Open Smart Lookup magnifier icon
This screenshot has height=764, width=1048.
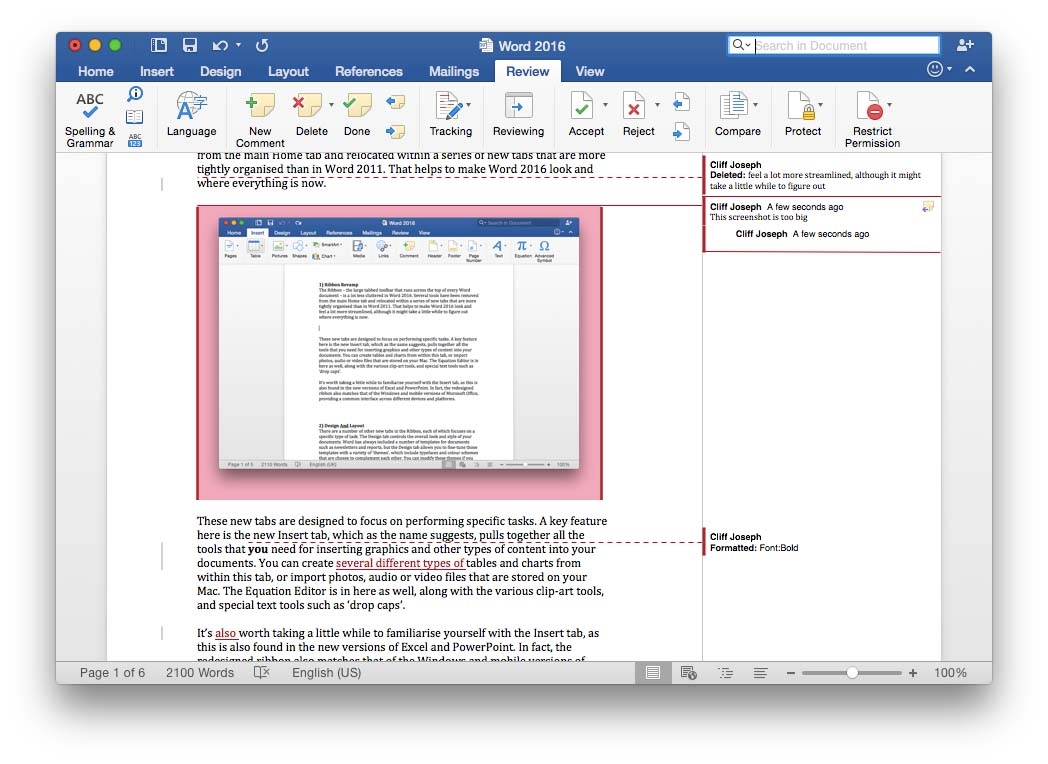pyautogui.click(x=135, y=94)
